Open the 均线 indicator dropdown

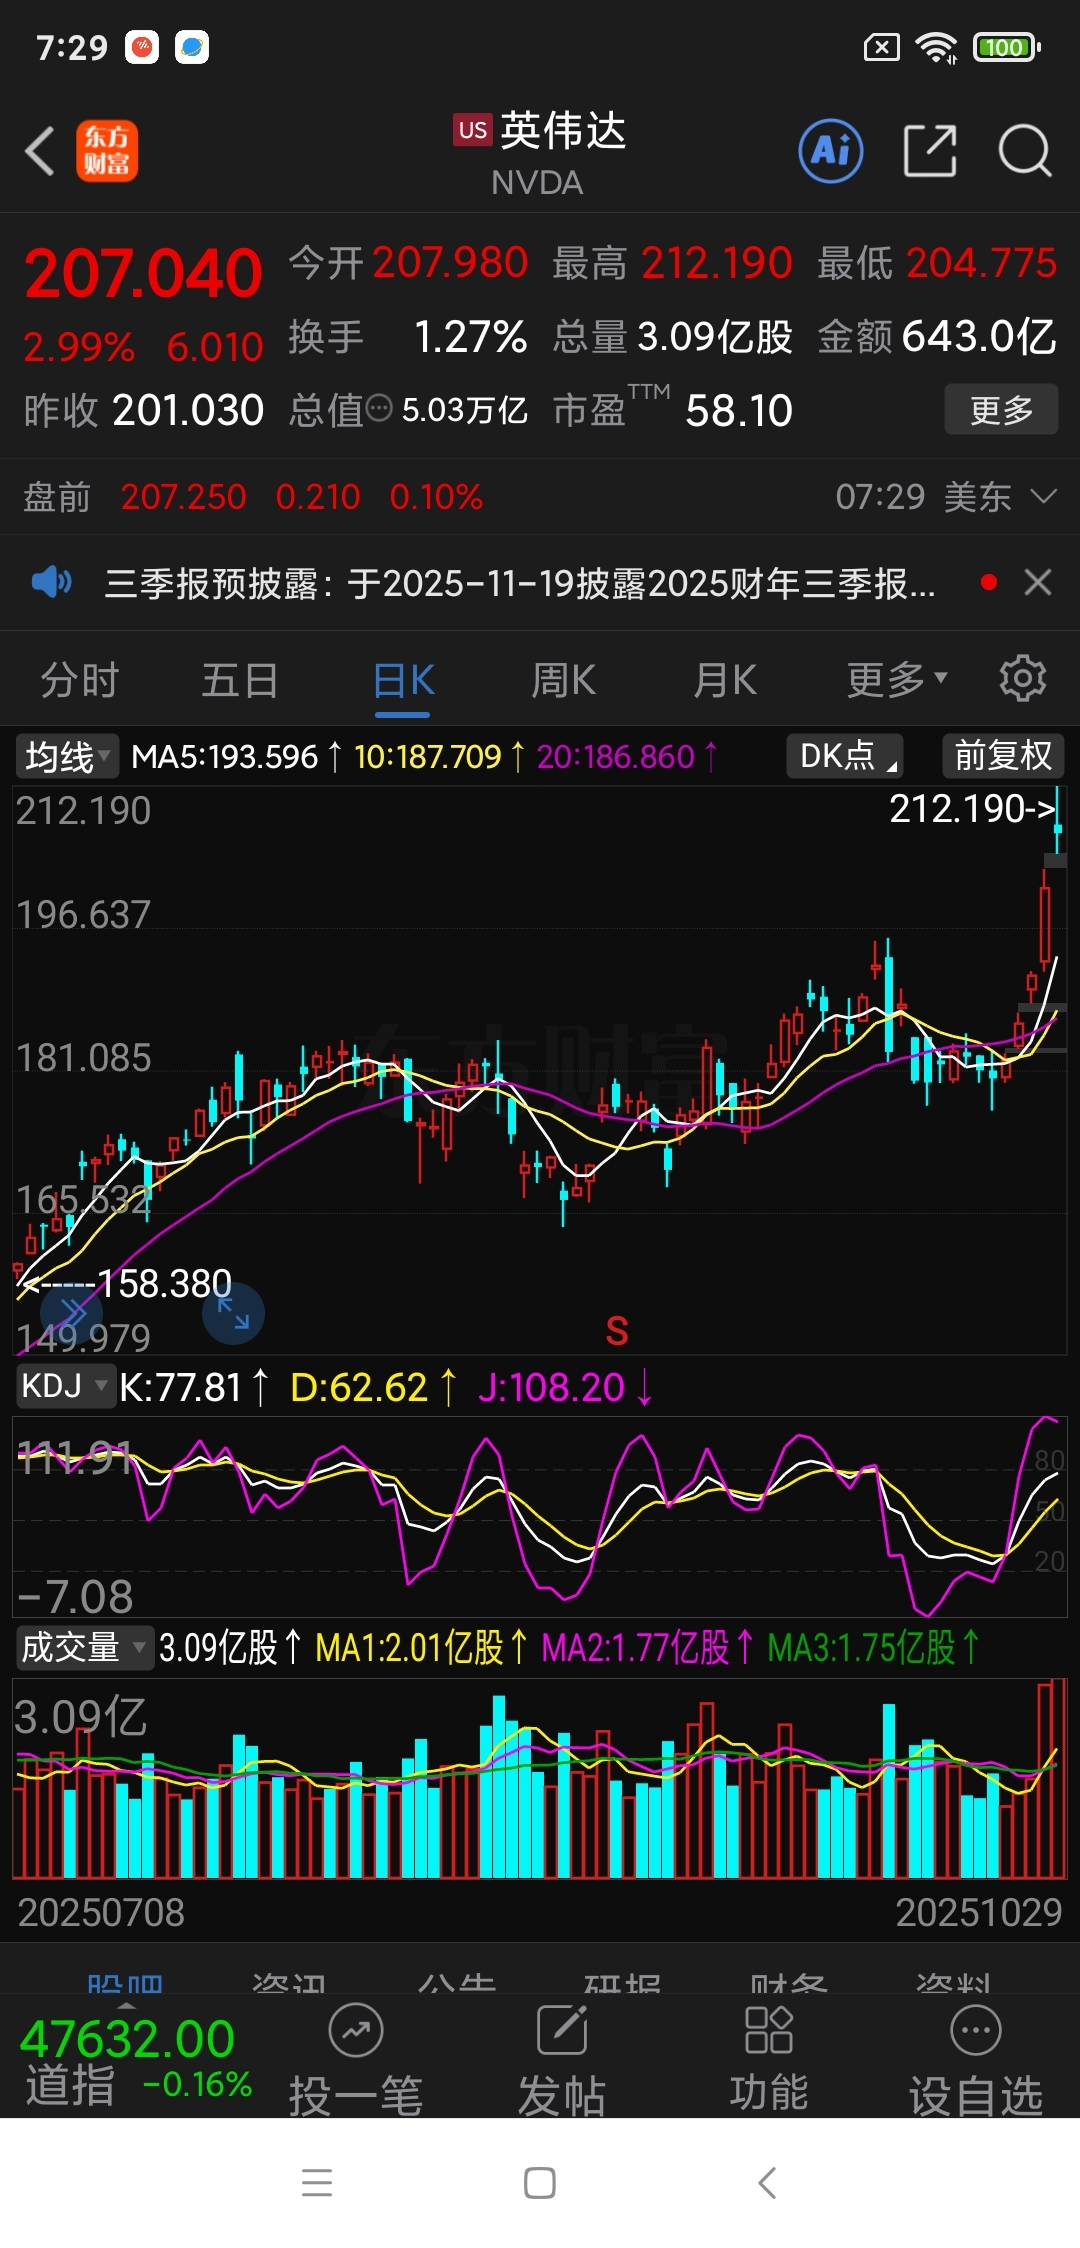pyautogui.click(x=66, y=756)
